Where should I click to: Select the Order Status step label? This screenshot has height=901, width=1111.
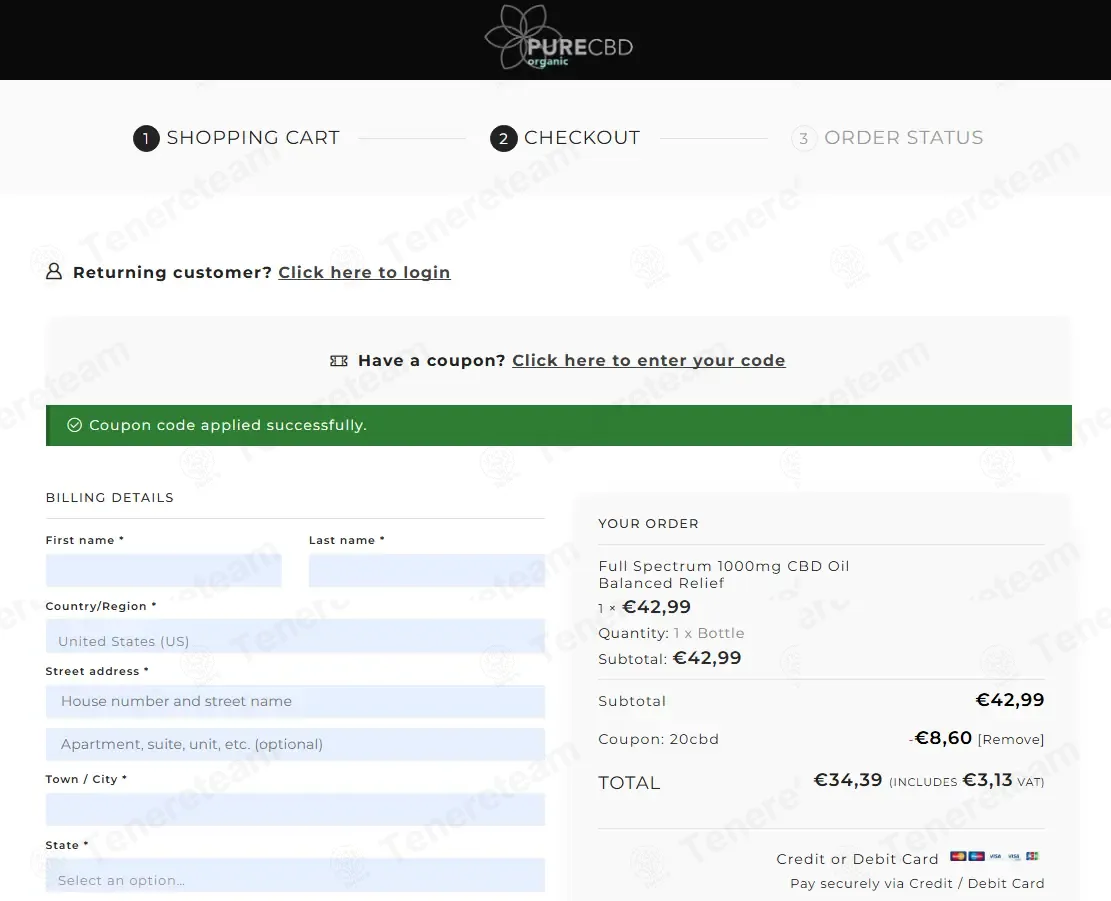pyautogui.click(x=903, y=138)
